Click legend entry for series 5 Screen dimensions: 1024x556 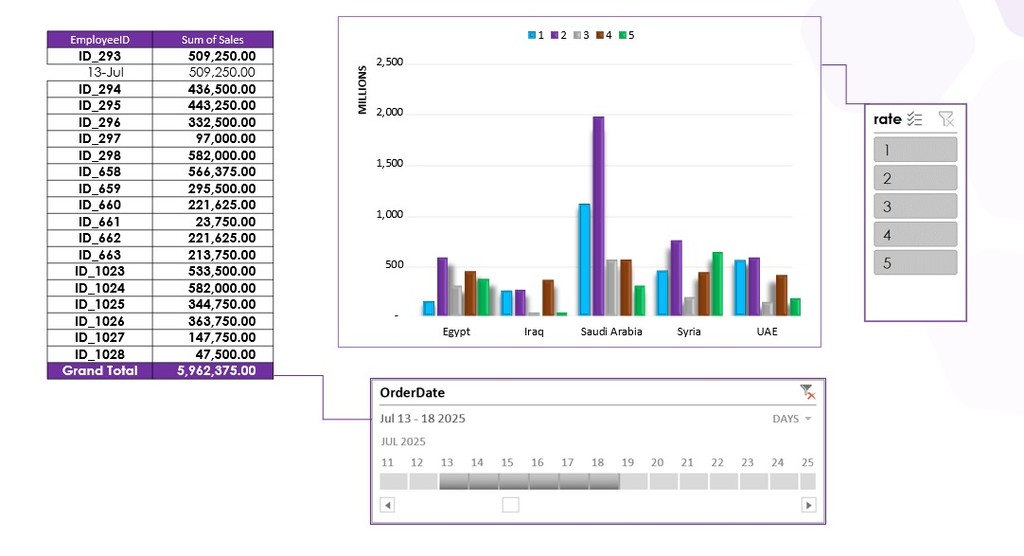[627, 35]
